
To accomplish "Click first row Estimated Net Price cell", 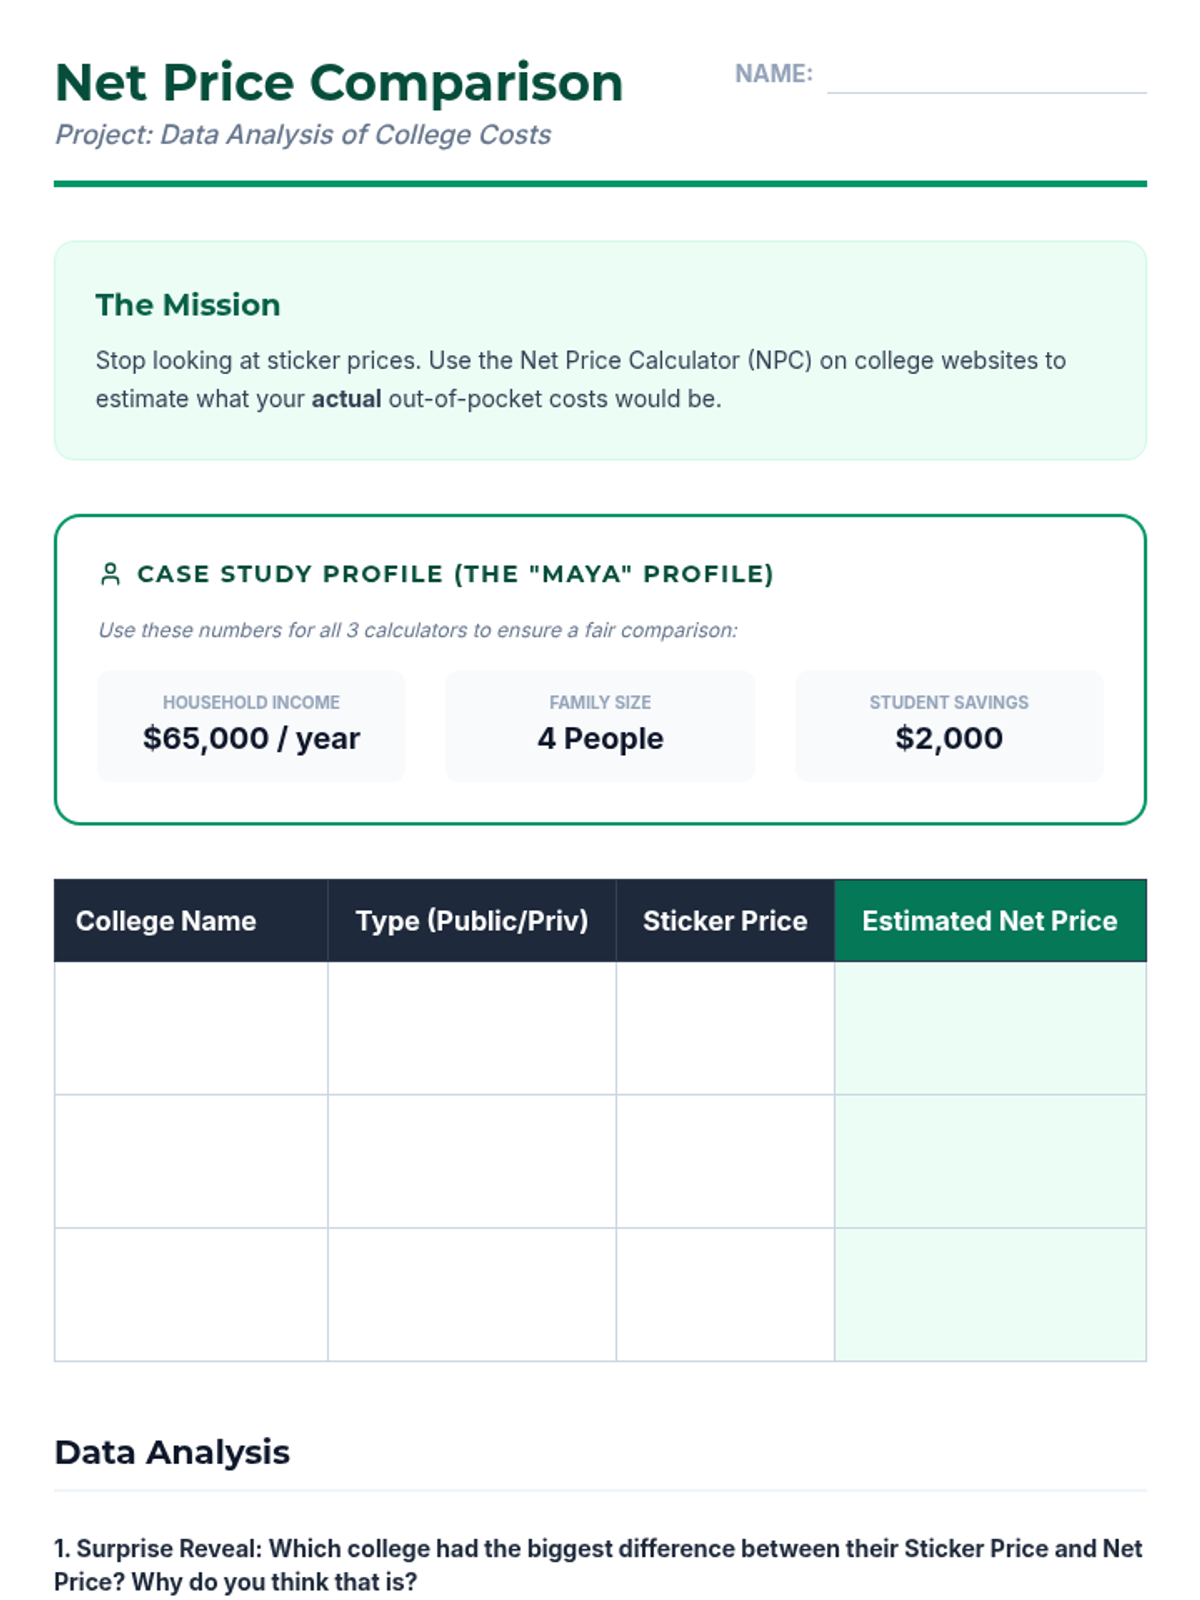I will point(989,1028).
